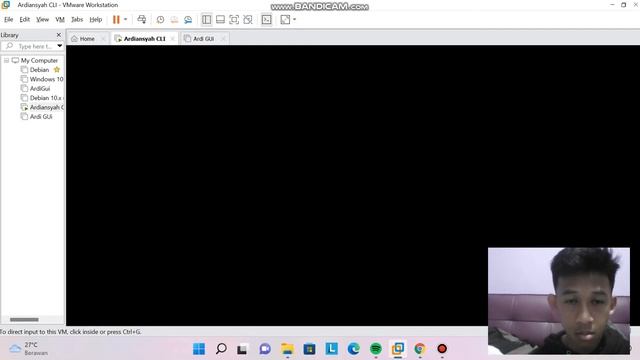Screen dimensions: 640x360
Task: Open the weather widget showing 27°C
Action: click(x=29, y=349)
